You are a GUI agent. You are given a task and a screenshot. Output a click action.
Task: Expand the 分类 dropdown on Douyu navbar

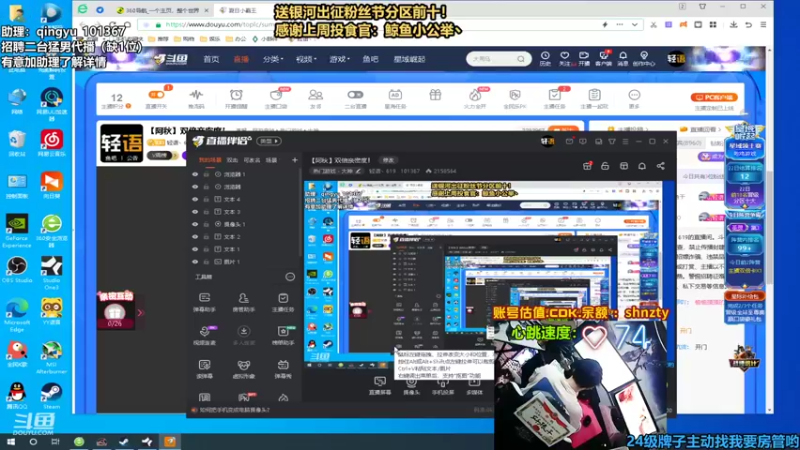[273, 59]
